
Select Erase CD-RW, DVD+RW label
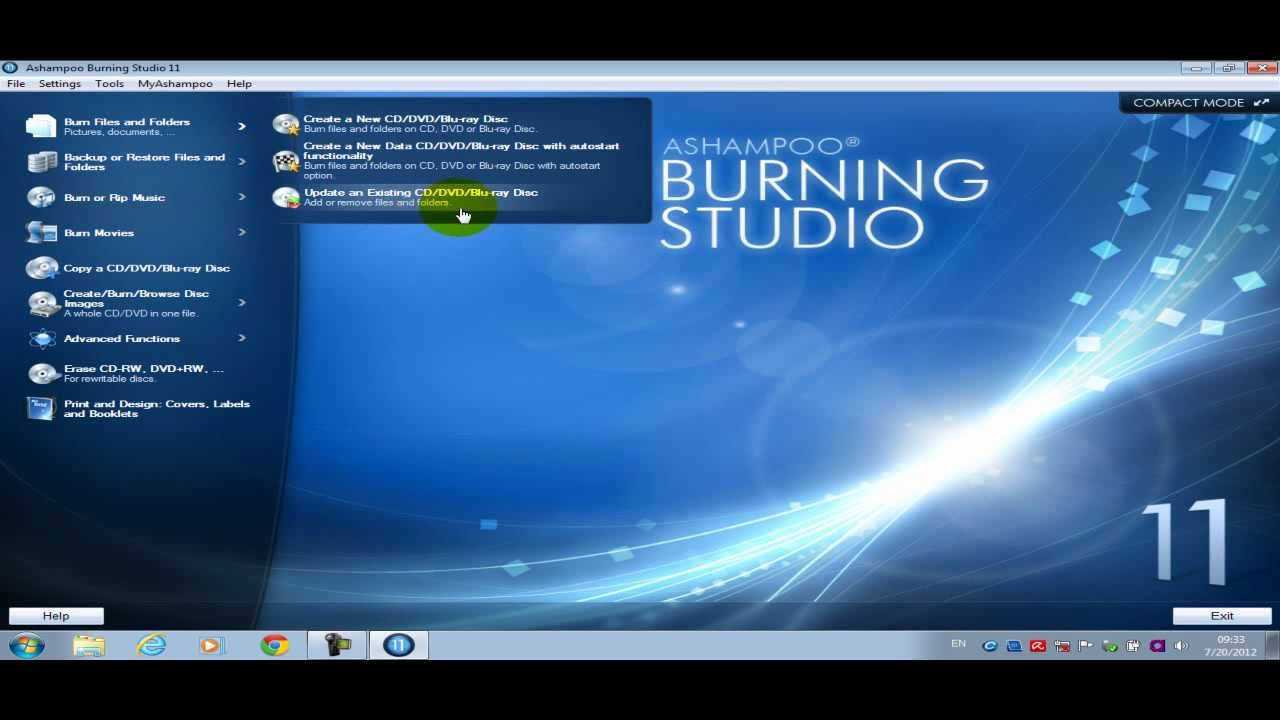(144, 369)
